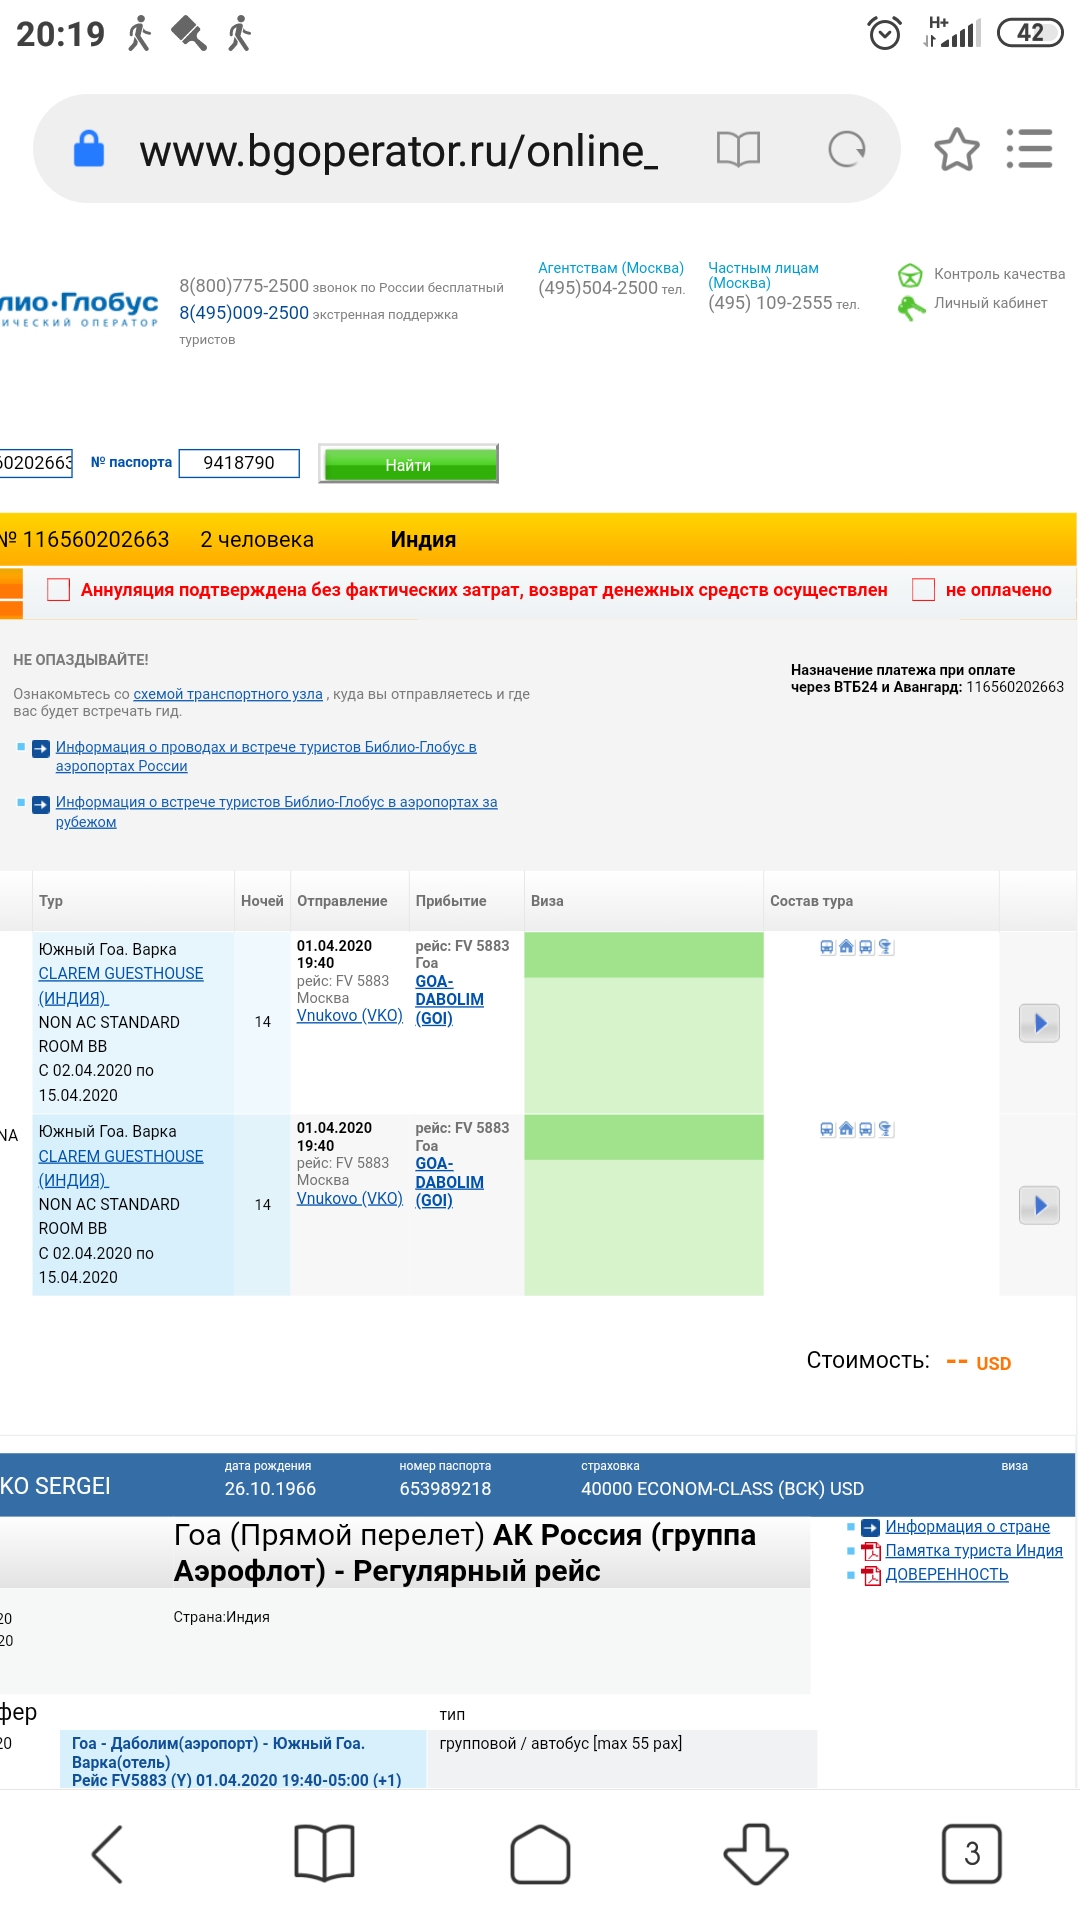Viewport: 1080px width, 1920px height.
Task: Click arrow icon next to Информация о стране
Action: 870,1527
